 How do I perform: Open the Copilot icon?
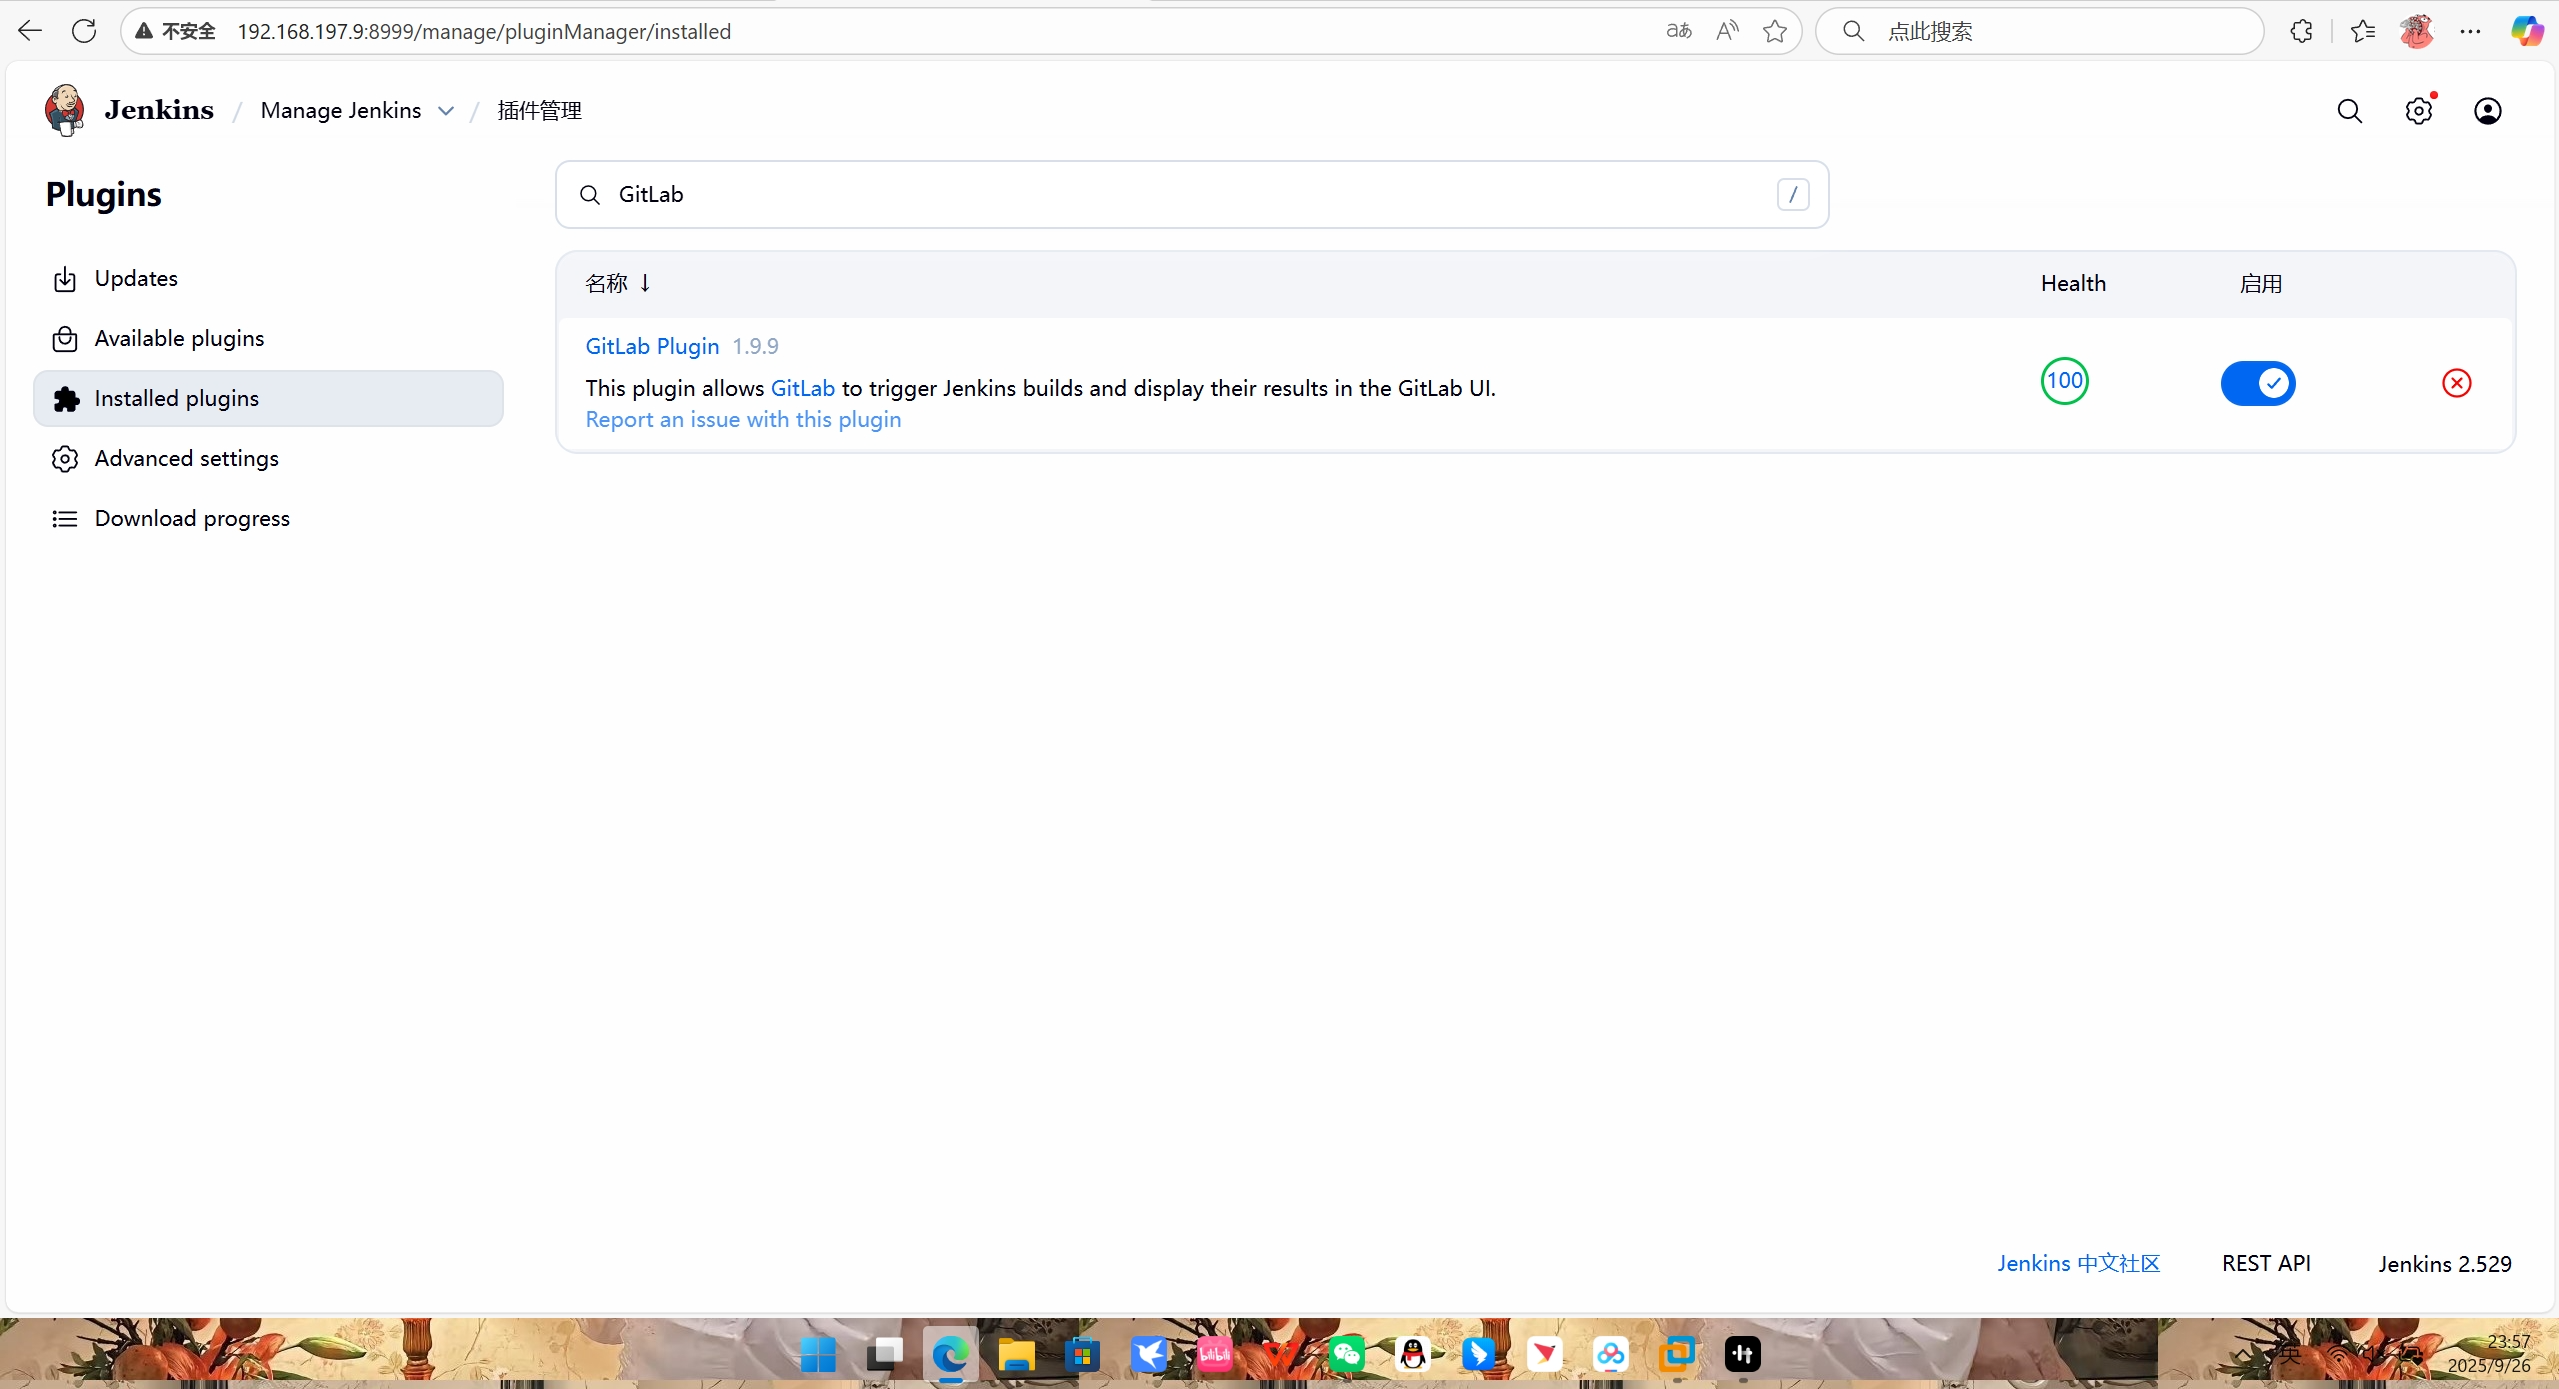tap(2527, 31)
